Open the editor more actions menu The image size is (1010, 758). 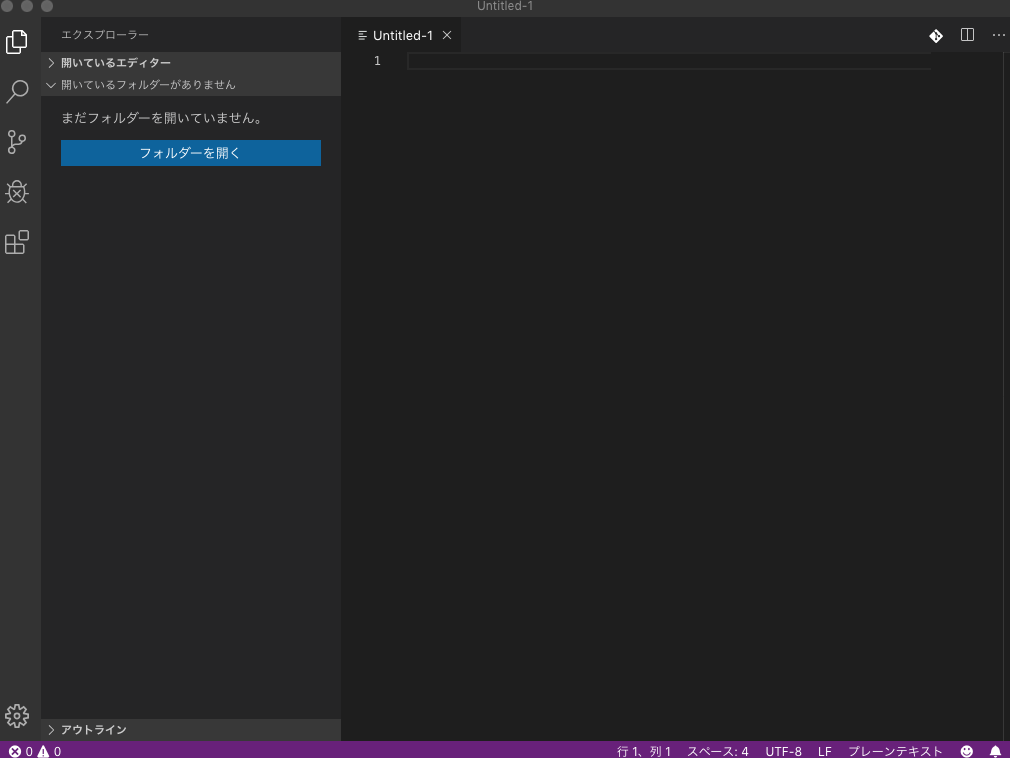click(997, 35)
